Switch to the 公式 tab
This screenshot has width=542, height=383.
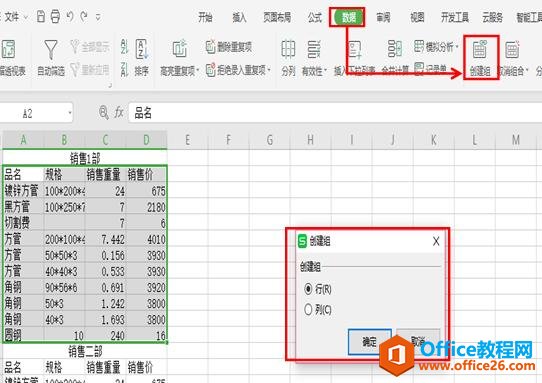coord(315,17)
